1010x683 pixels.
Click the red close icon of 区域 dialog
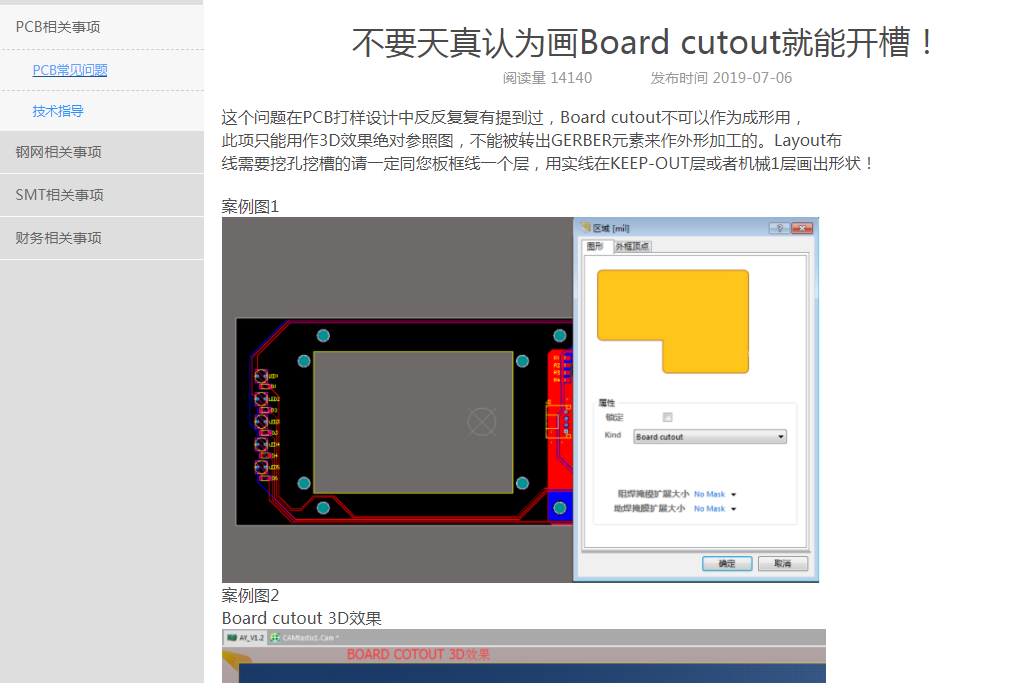tap(801, 228)
